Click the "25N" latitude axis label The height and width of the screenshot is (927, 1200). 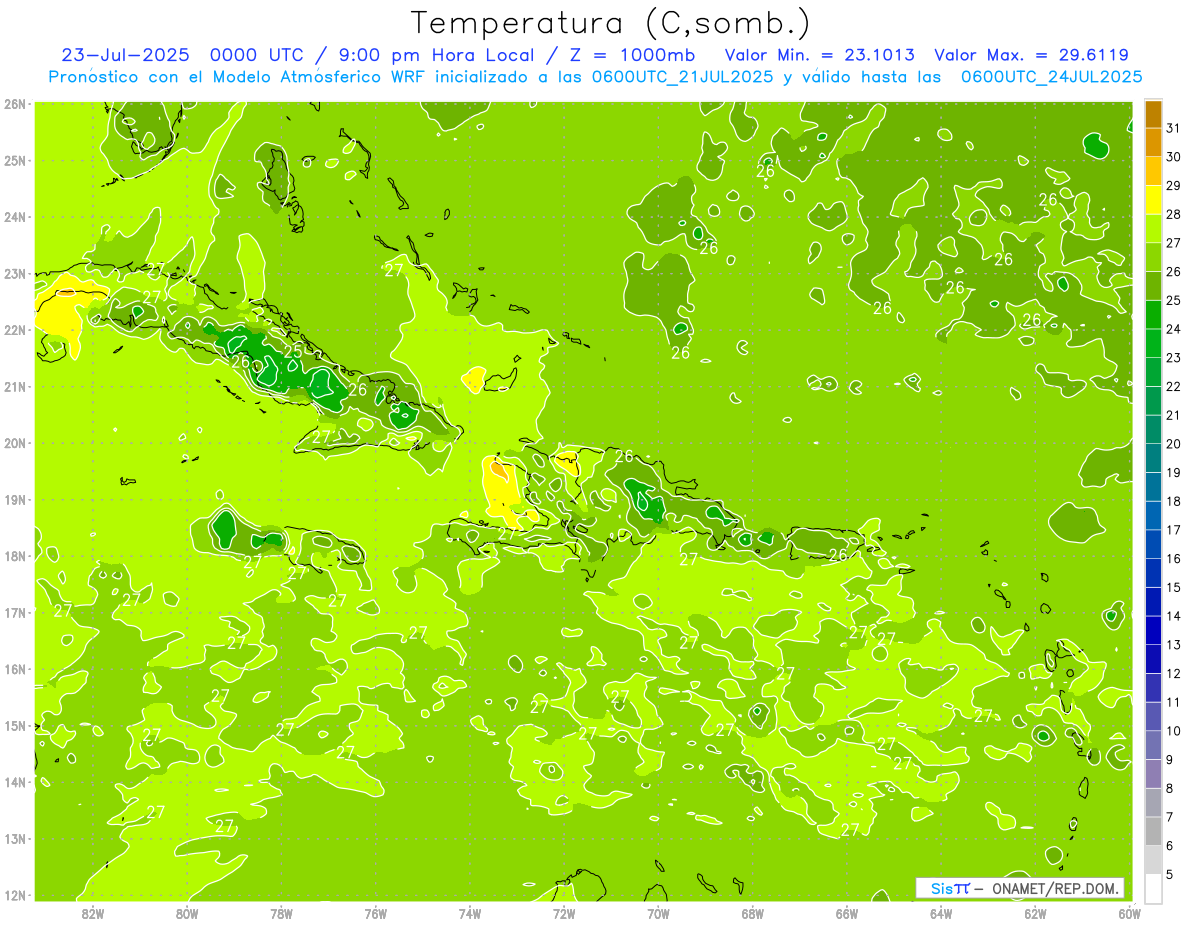tap(14, 160)
